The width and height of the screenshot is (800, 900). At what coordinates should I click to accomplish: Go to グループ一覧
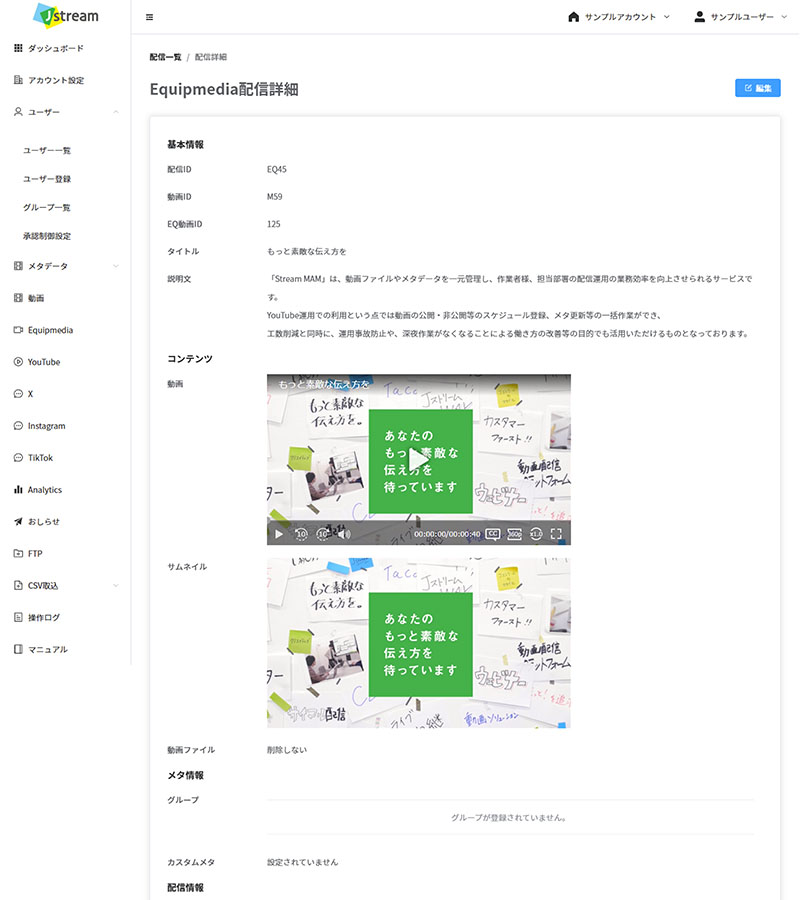[x=46, y=207]
